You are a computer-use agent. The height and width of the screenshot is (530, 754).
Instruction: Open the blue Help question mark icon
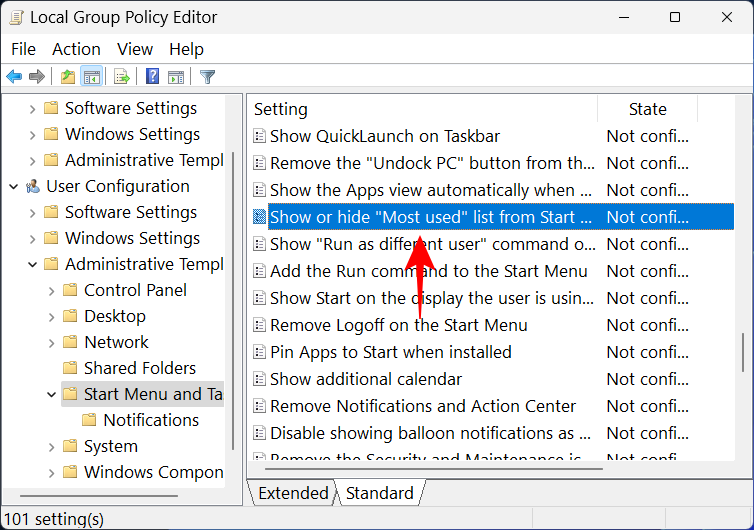152,76
